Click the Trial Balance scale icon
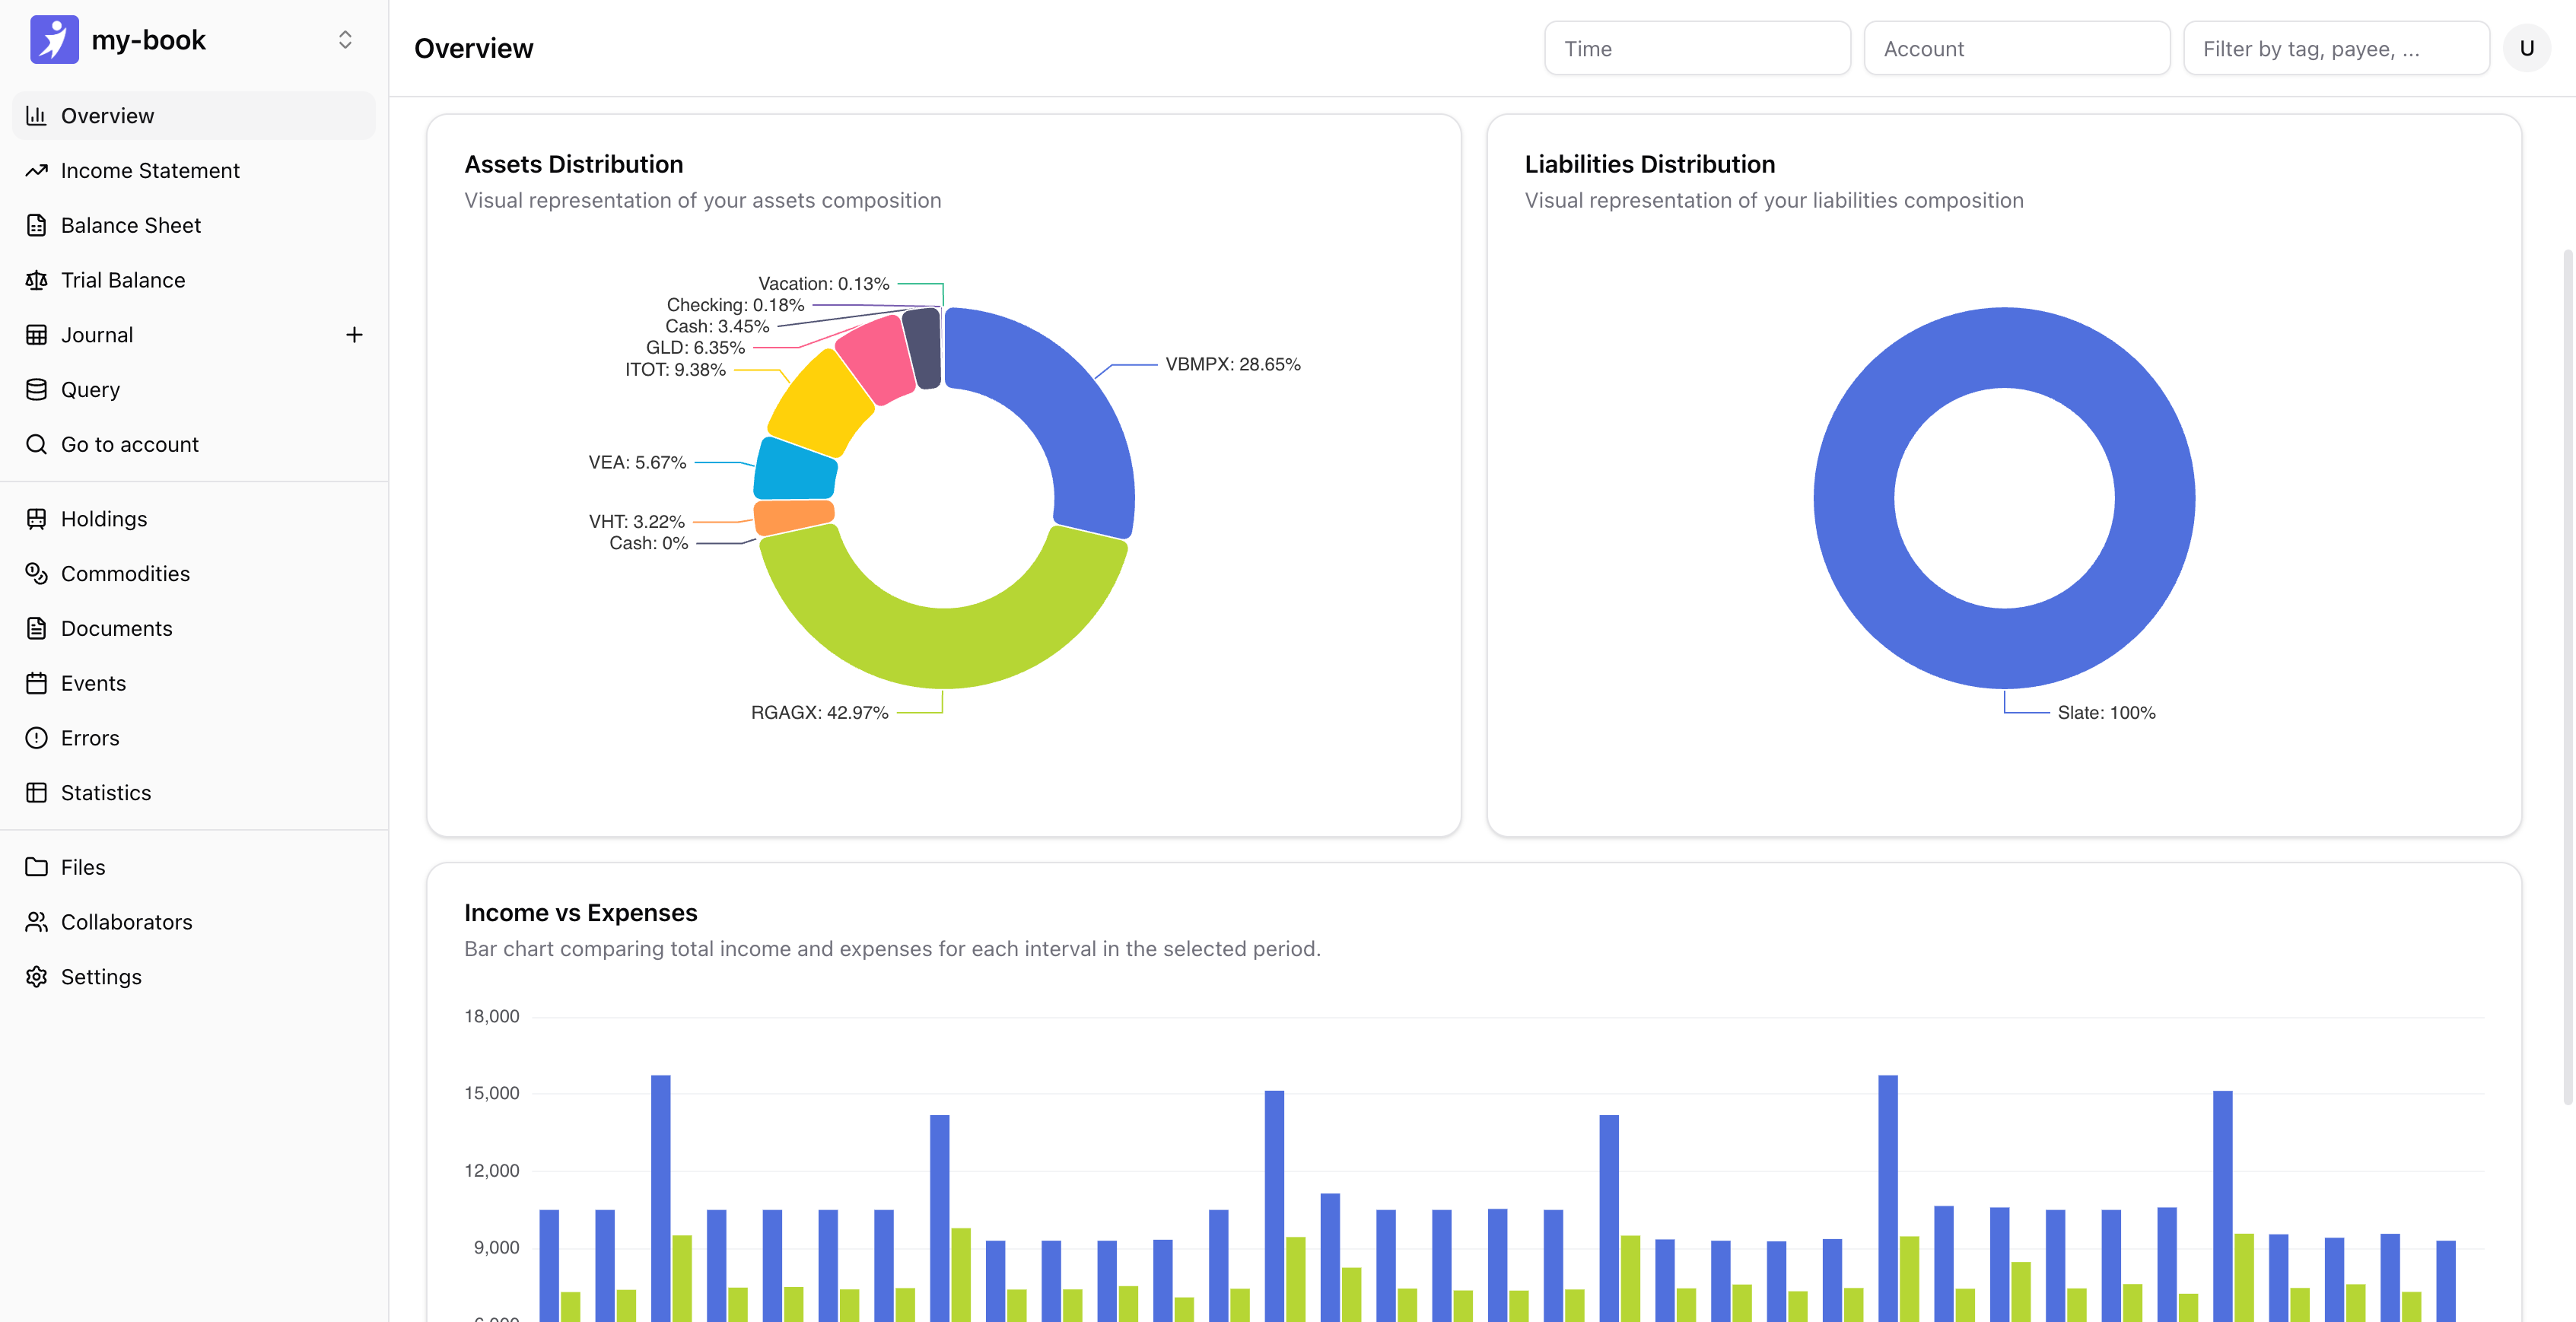Viewport: 2576px width, 1322px height. point(37,280)
